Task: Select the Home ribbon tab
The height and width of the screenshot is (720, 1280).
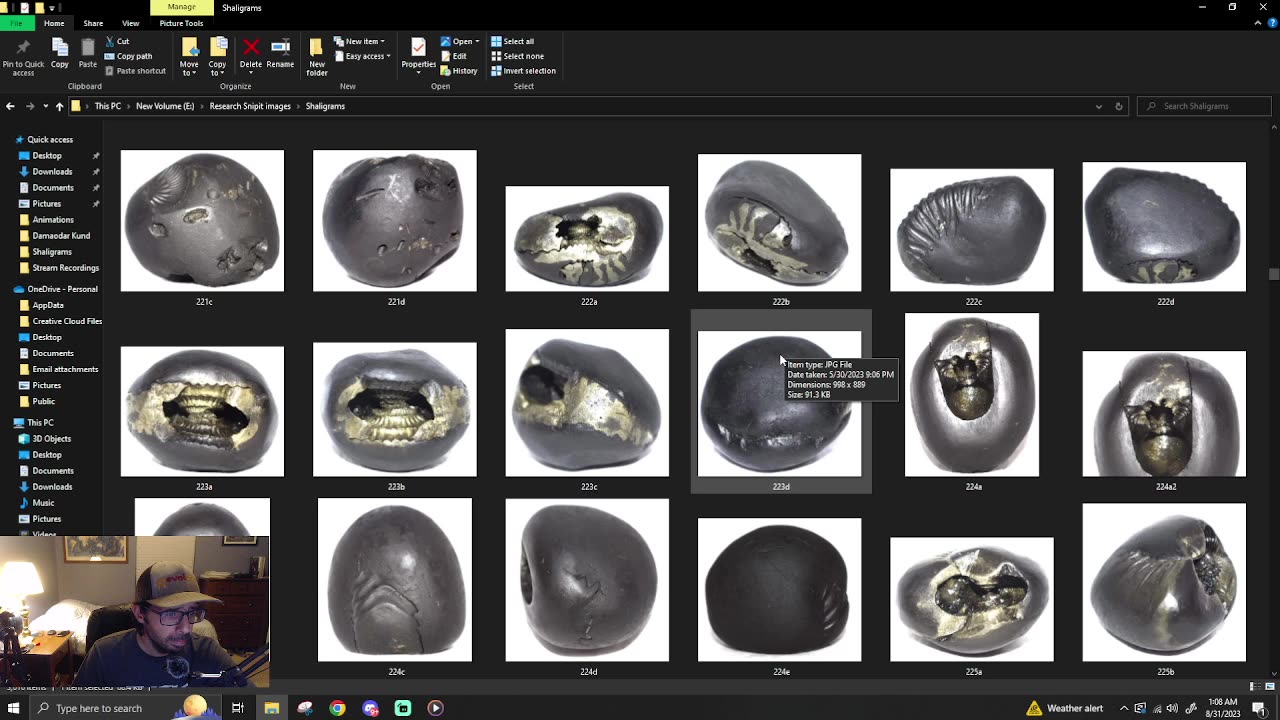Action: coord(54,23)
